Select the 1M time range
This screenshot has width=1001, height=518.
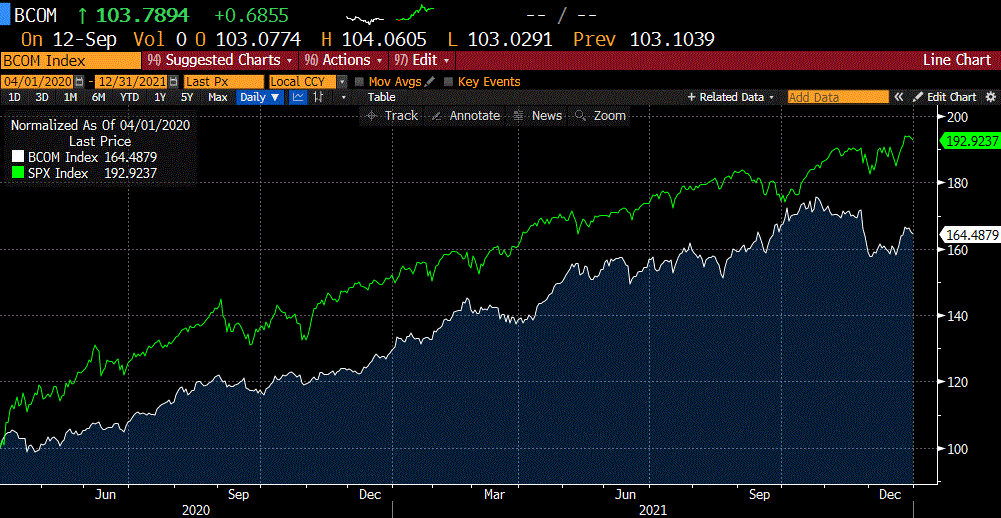click(70, 97)
